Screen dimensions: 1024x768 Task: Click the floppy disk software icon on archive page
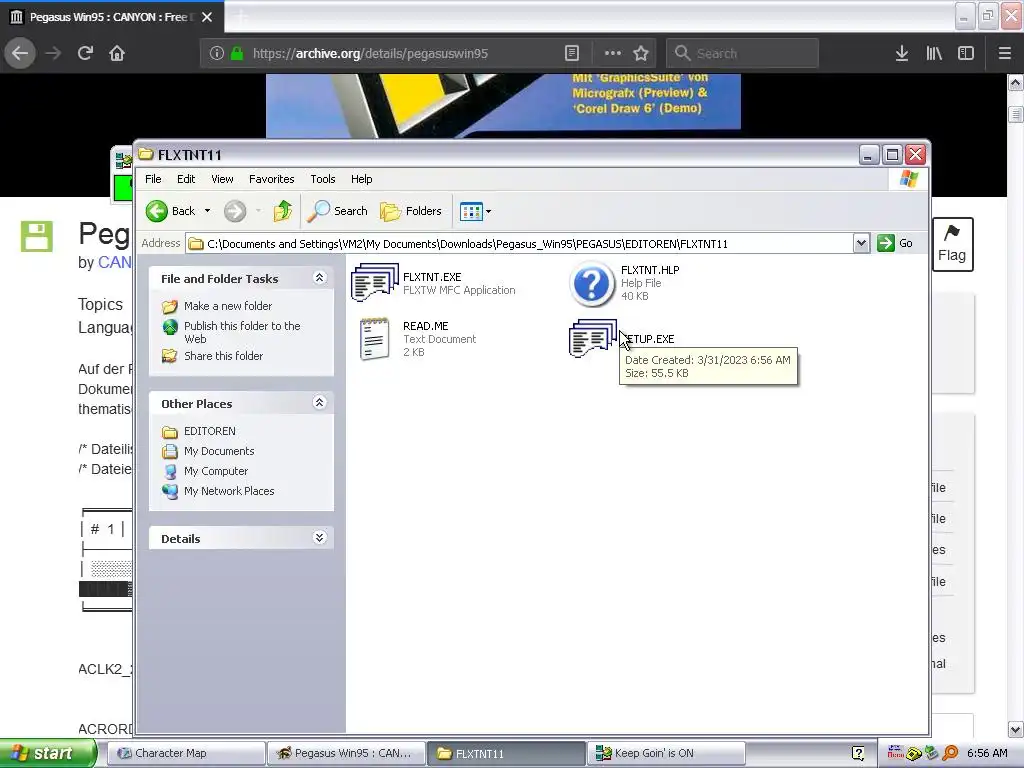click(x=37, y=236)
